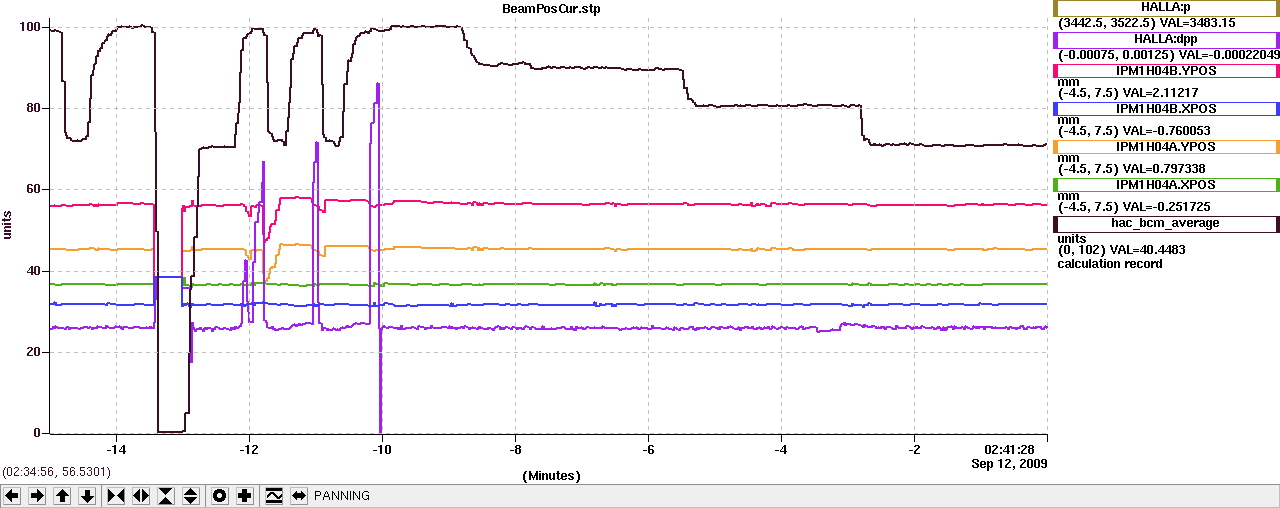Screen dimensions: 1280x508
Task: Pan the plot left with the left arrow
Action: tap(12, 496)
